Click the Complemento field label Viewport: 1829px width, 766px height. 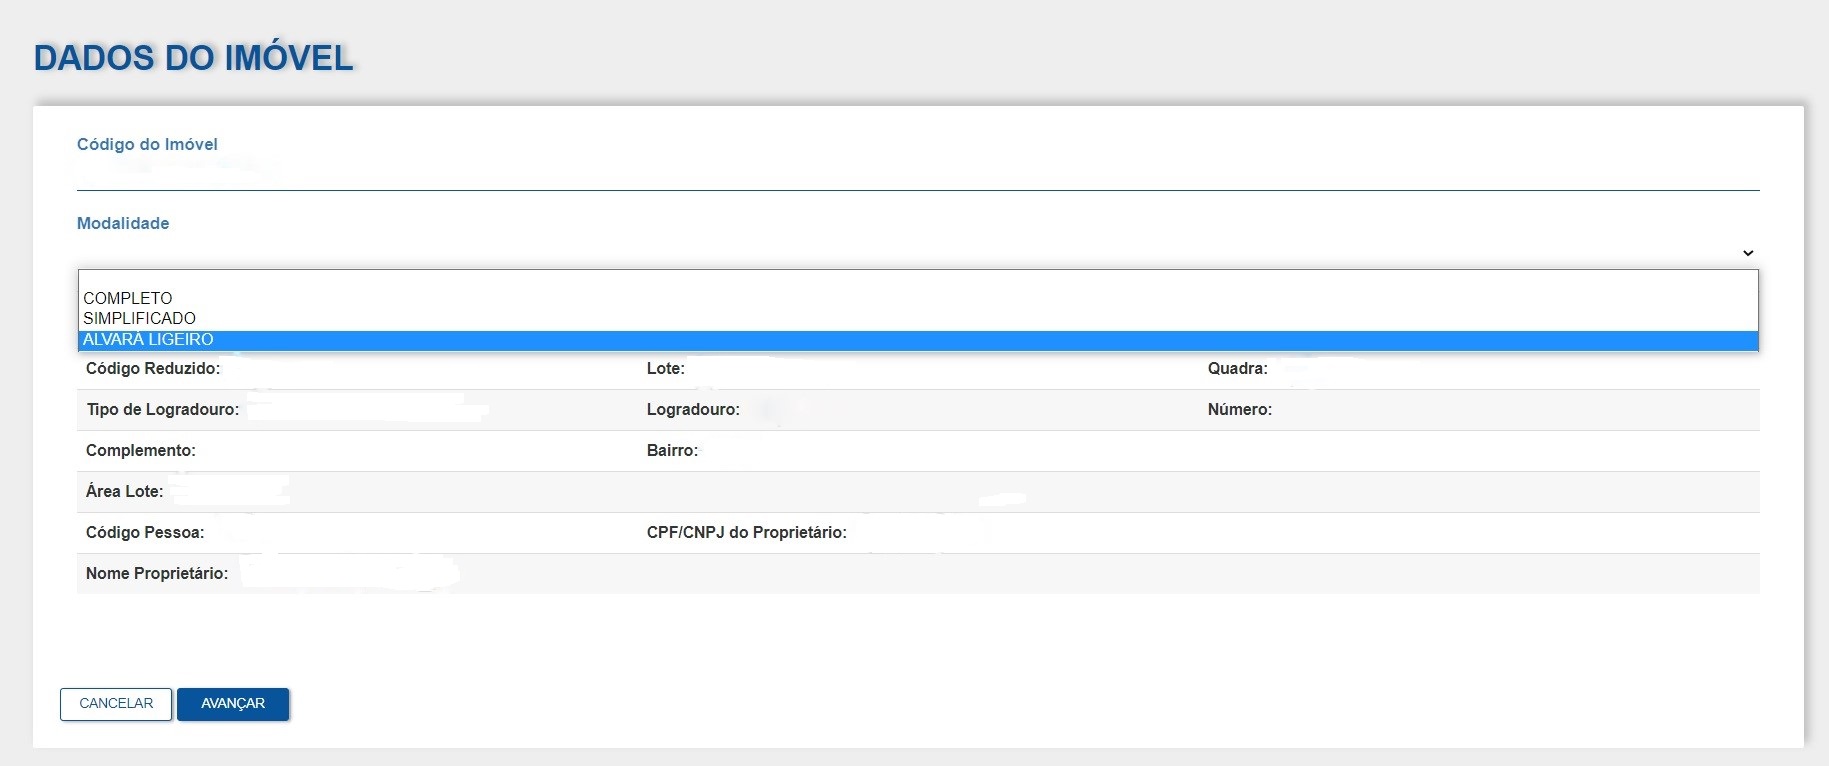coord(141,450)
